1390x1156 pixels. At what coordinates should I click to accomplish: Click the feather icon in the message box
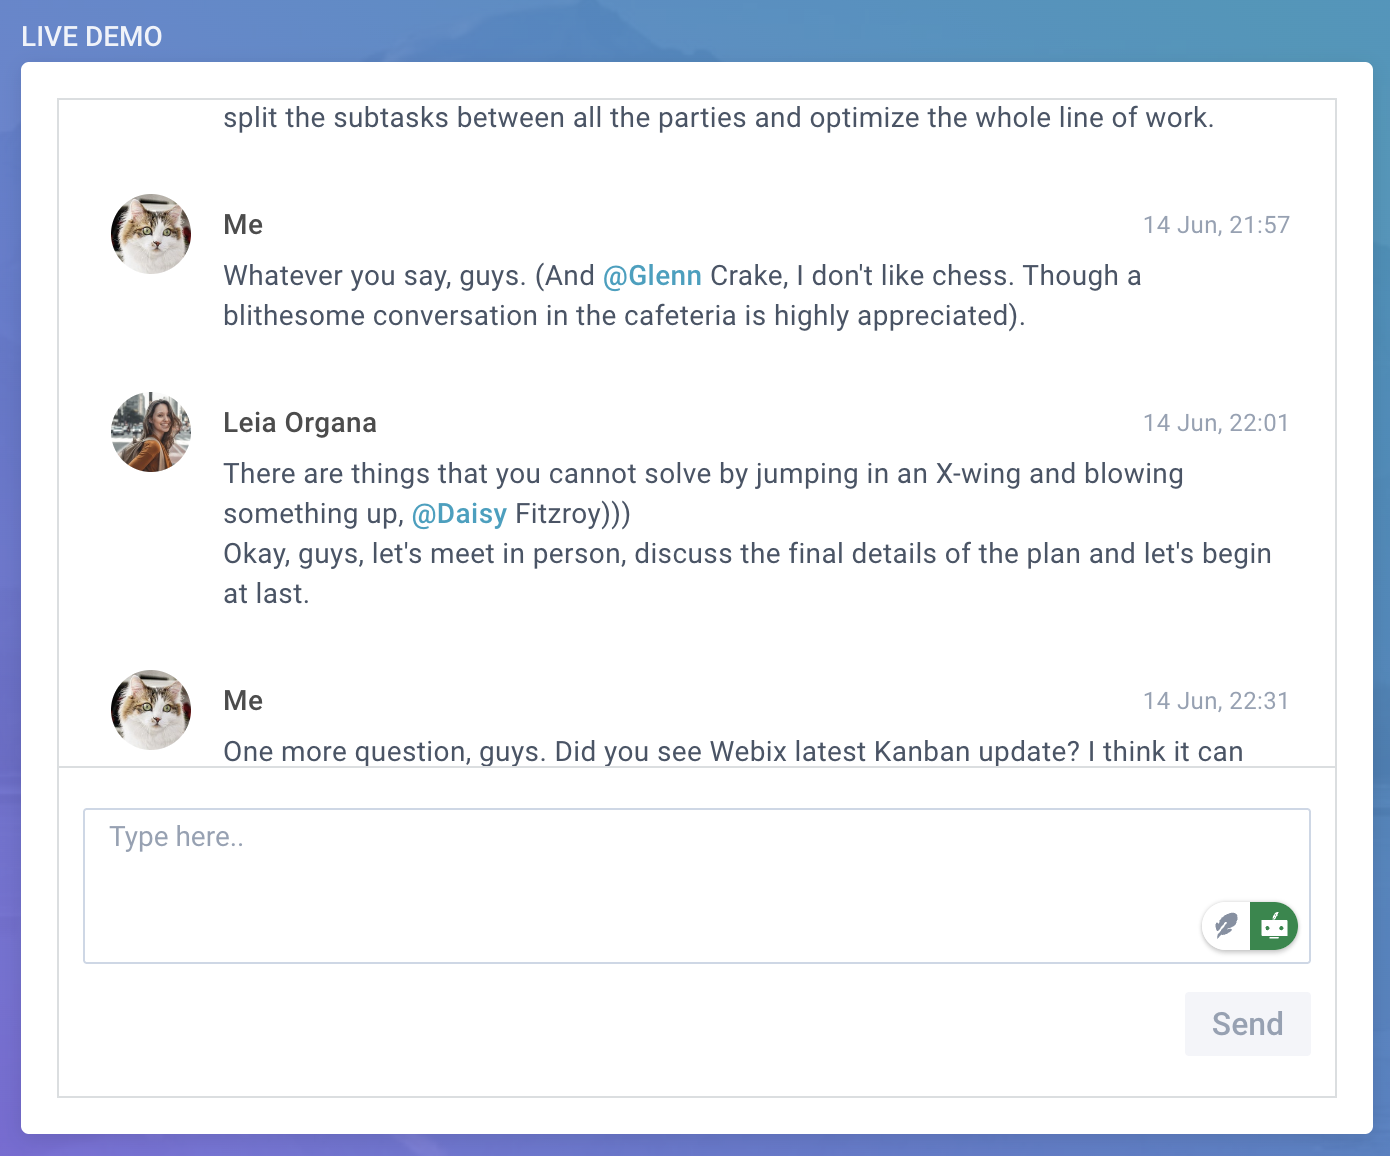(1226, 926)
